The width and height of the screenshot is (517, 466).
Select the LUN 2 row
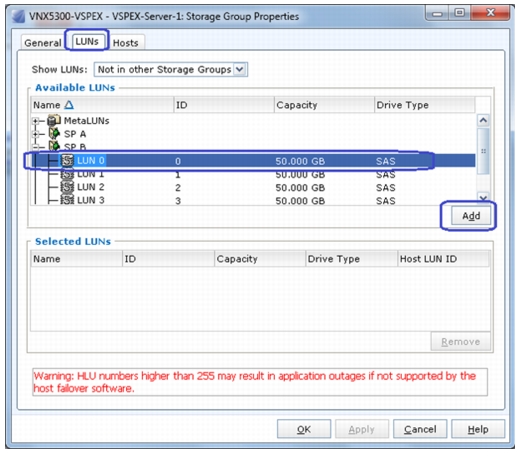point(253,187)
